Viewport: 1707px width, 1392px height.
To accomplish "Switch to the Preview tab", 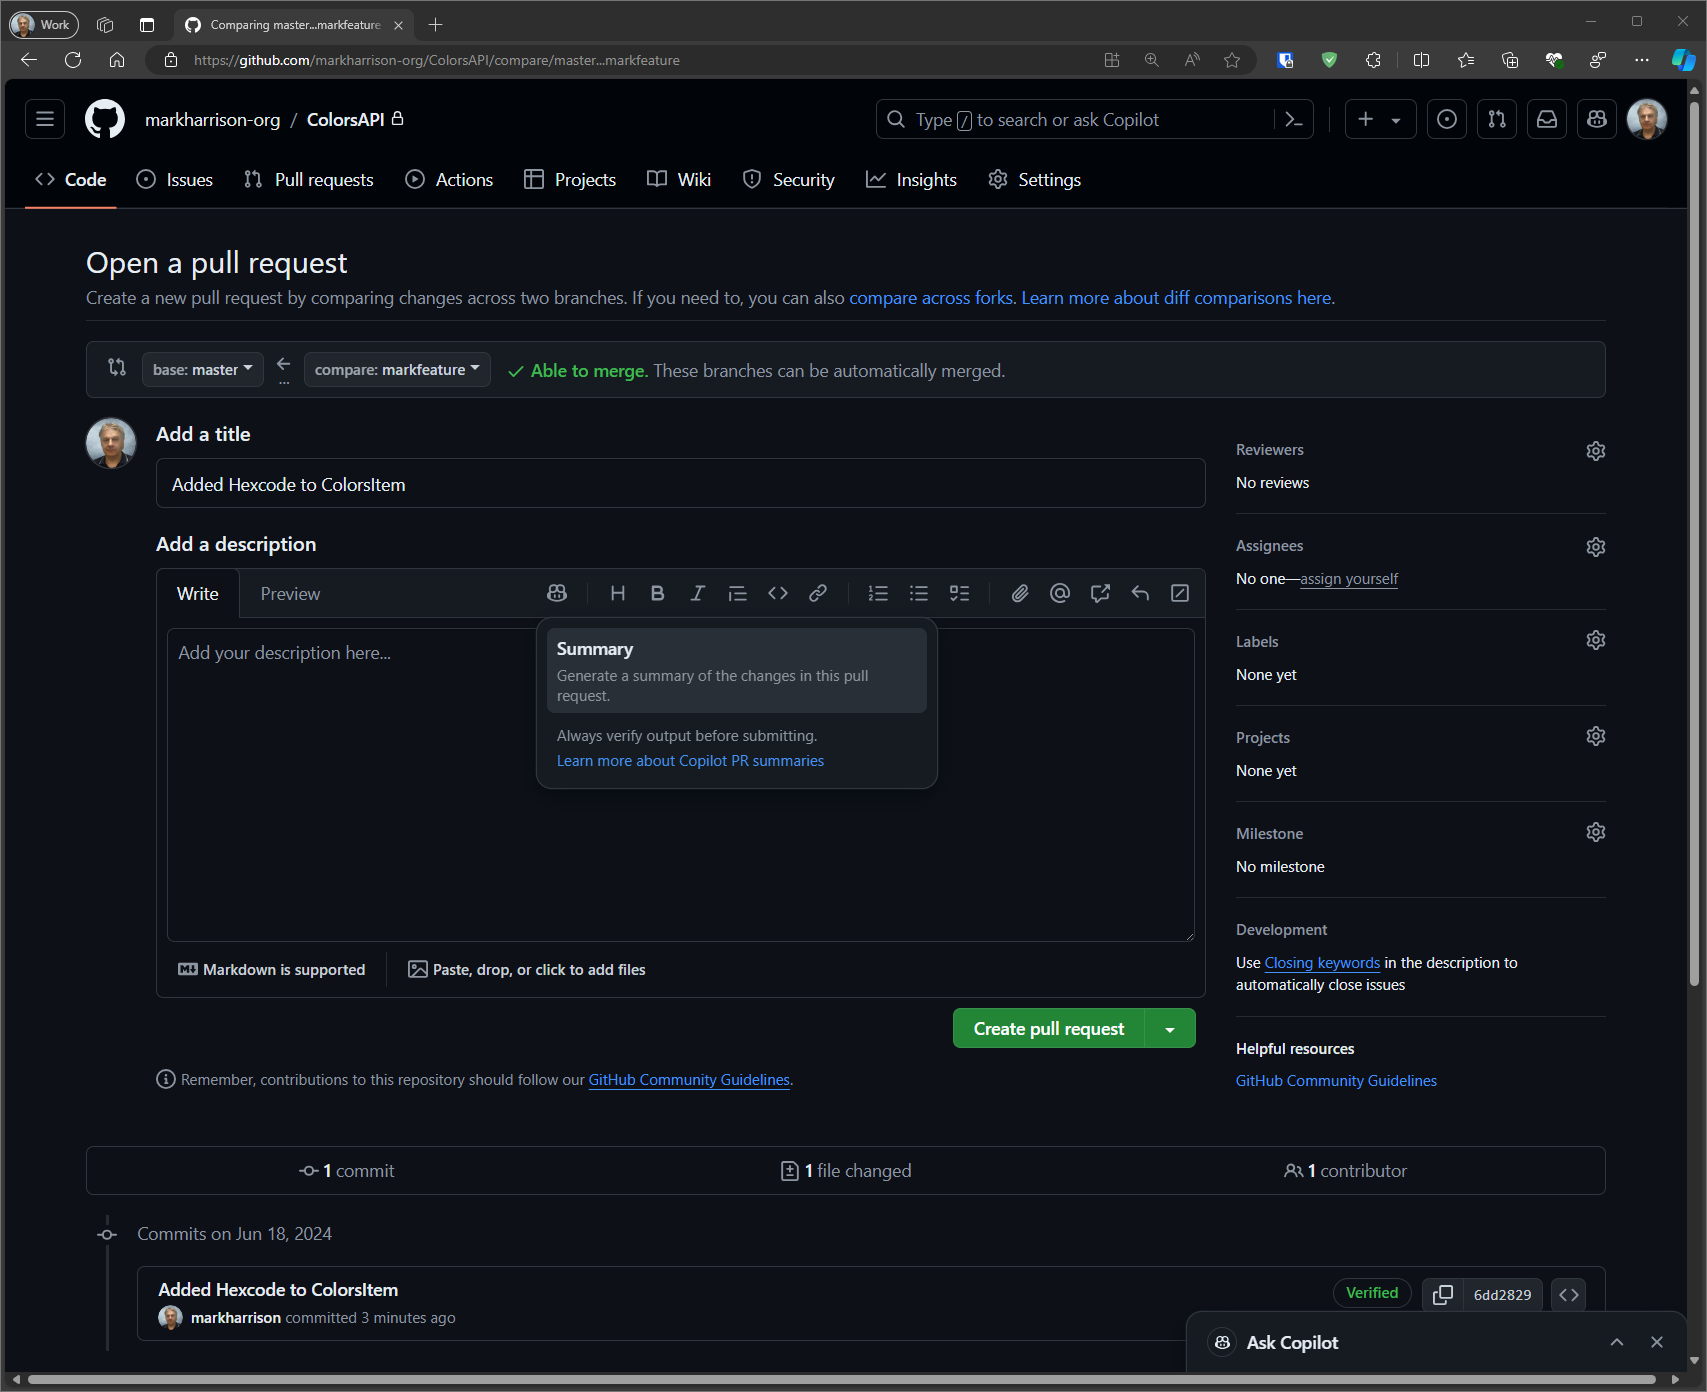I will (x=289, y=593).
